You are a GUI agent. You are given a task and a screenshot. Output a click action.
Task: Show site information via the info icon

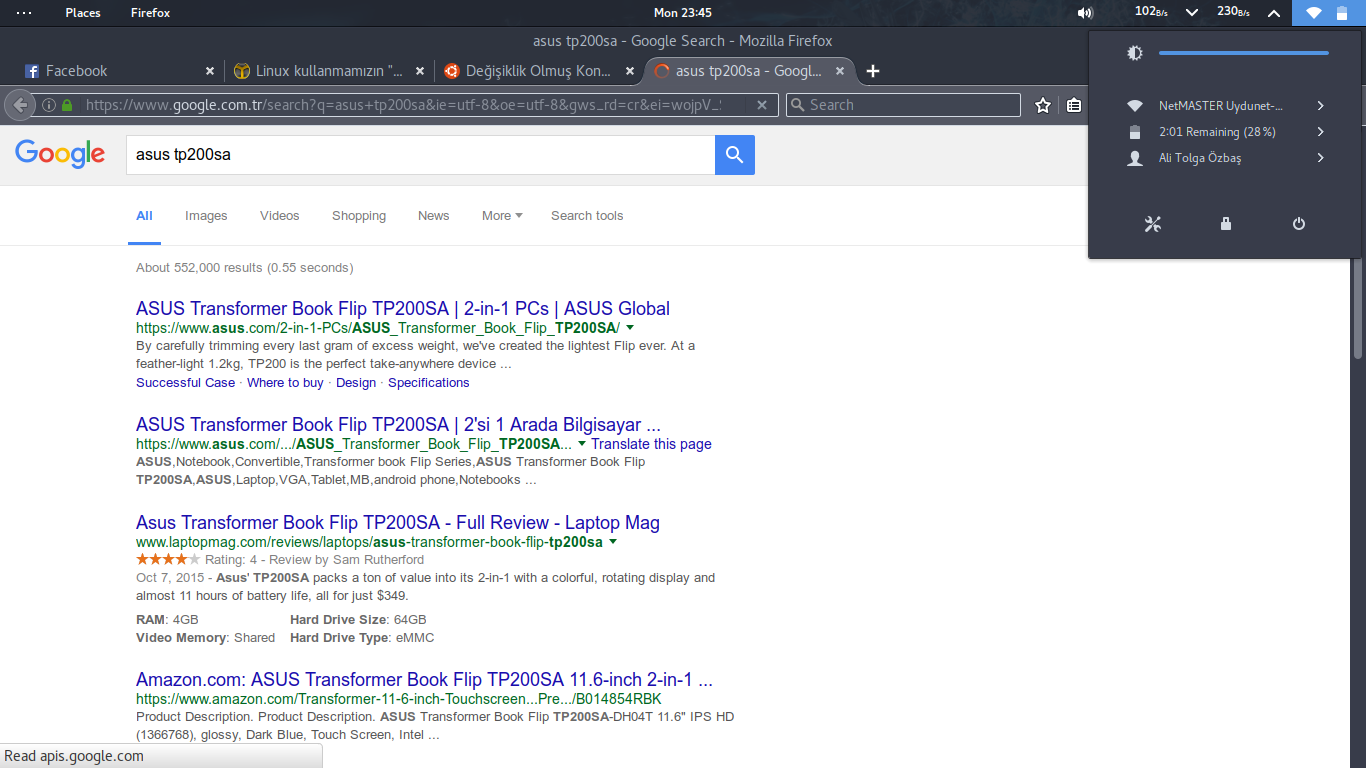48,105
